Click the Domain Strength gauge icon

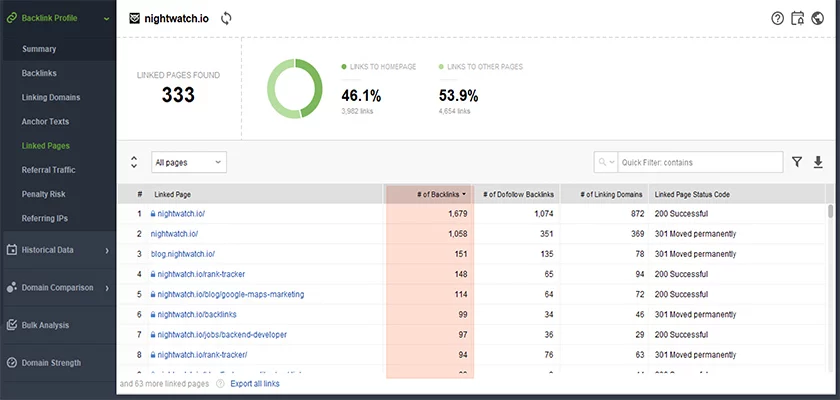pyautogui.click(x=11, y=363)
